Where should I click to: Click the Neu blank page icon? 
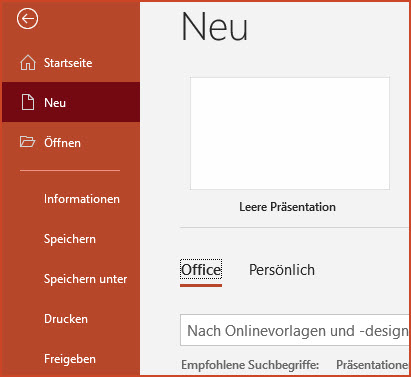(x=28, y=102)
